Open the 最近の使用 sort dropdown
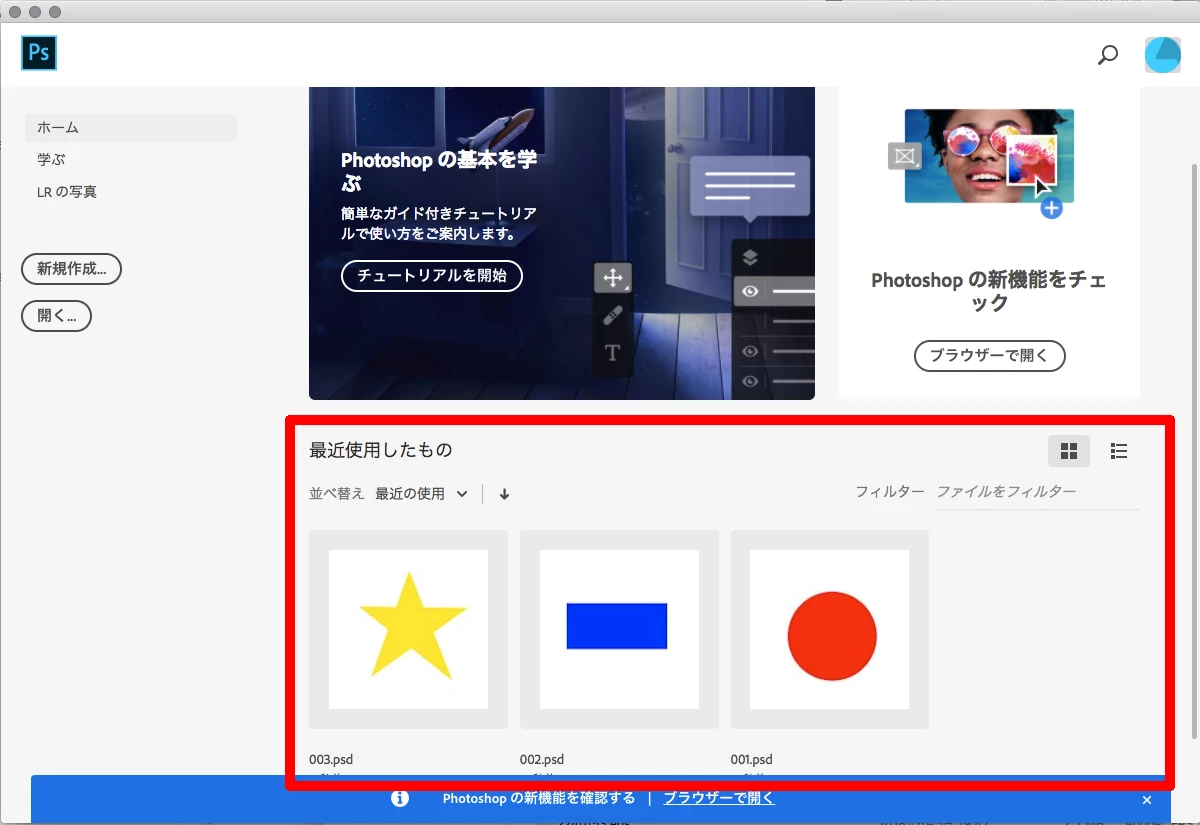1200x825 pixels. [421, 493]
